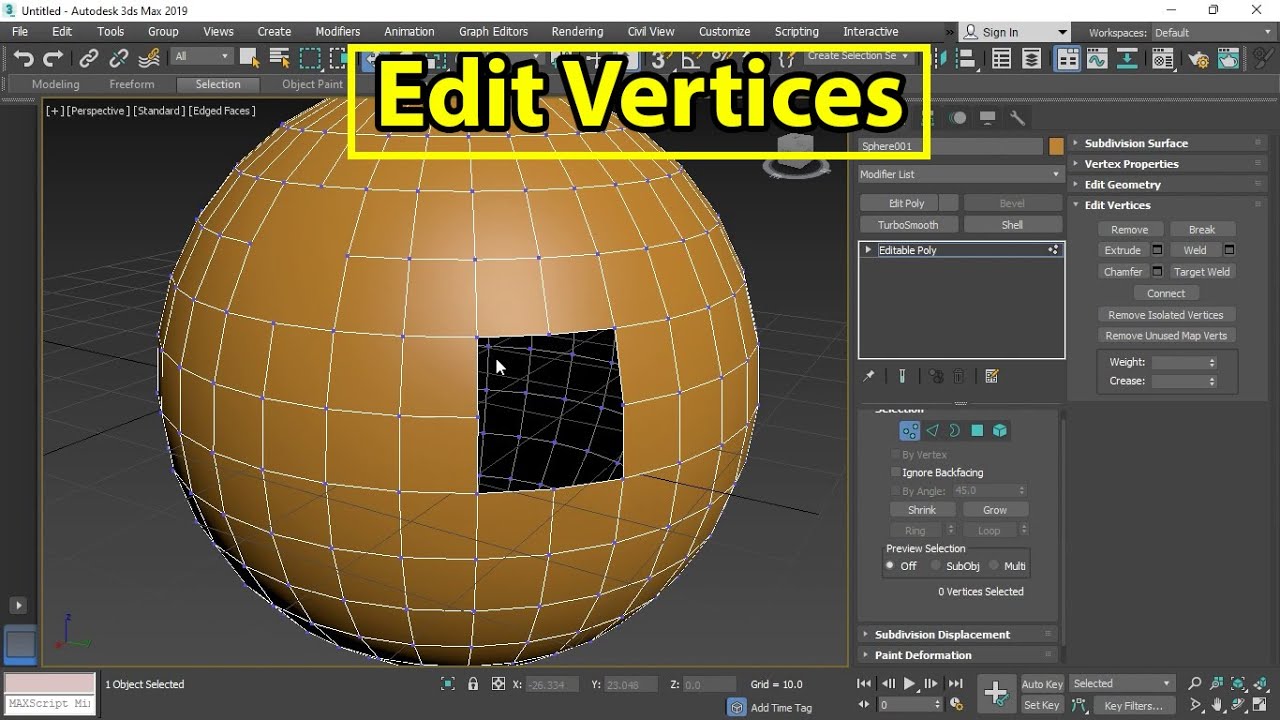Open Workspaces Default dropdown
The width and height of the screenshot is (1280, 720).
point(1212,33)
